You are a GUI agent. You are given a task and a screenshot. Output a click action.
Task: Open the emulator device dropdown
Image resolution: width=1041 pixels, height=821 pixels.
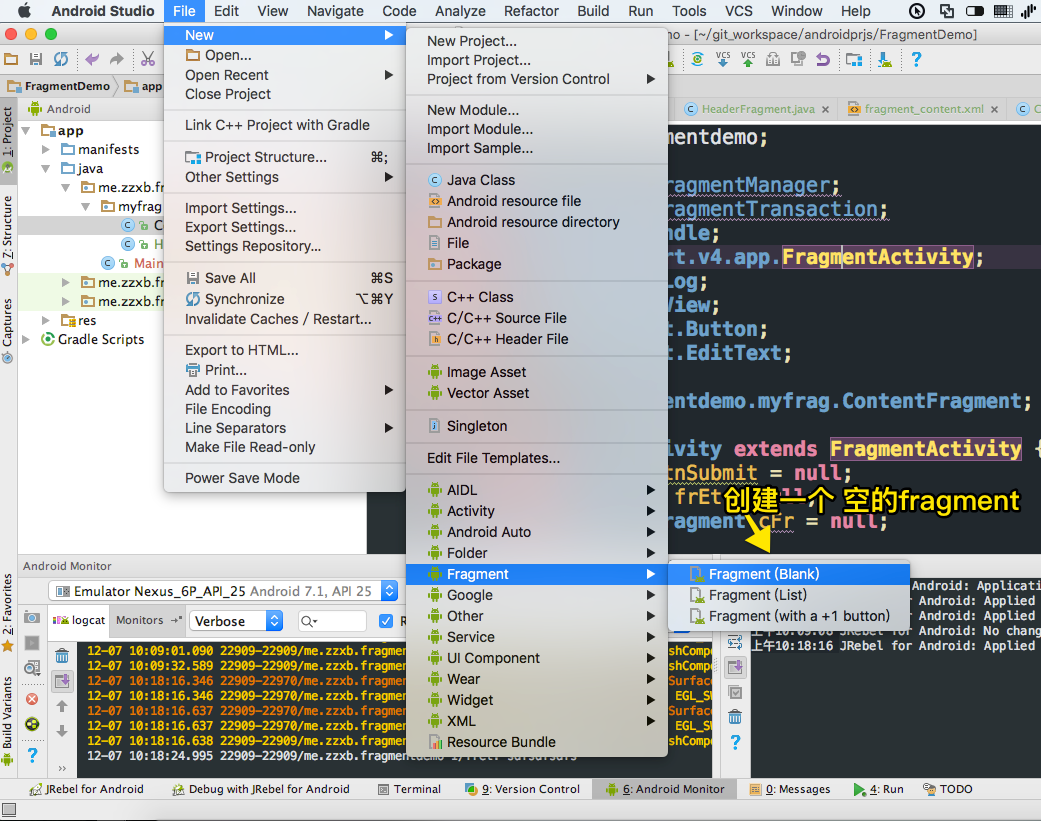(x=223, y=591)
